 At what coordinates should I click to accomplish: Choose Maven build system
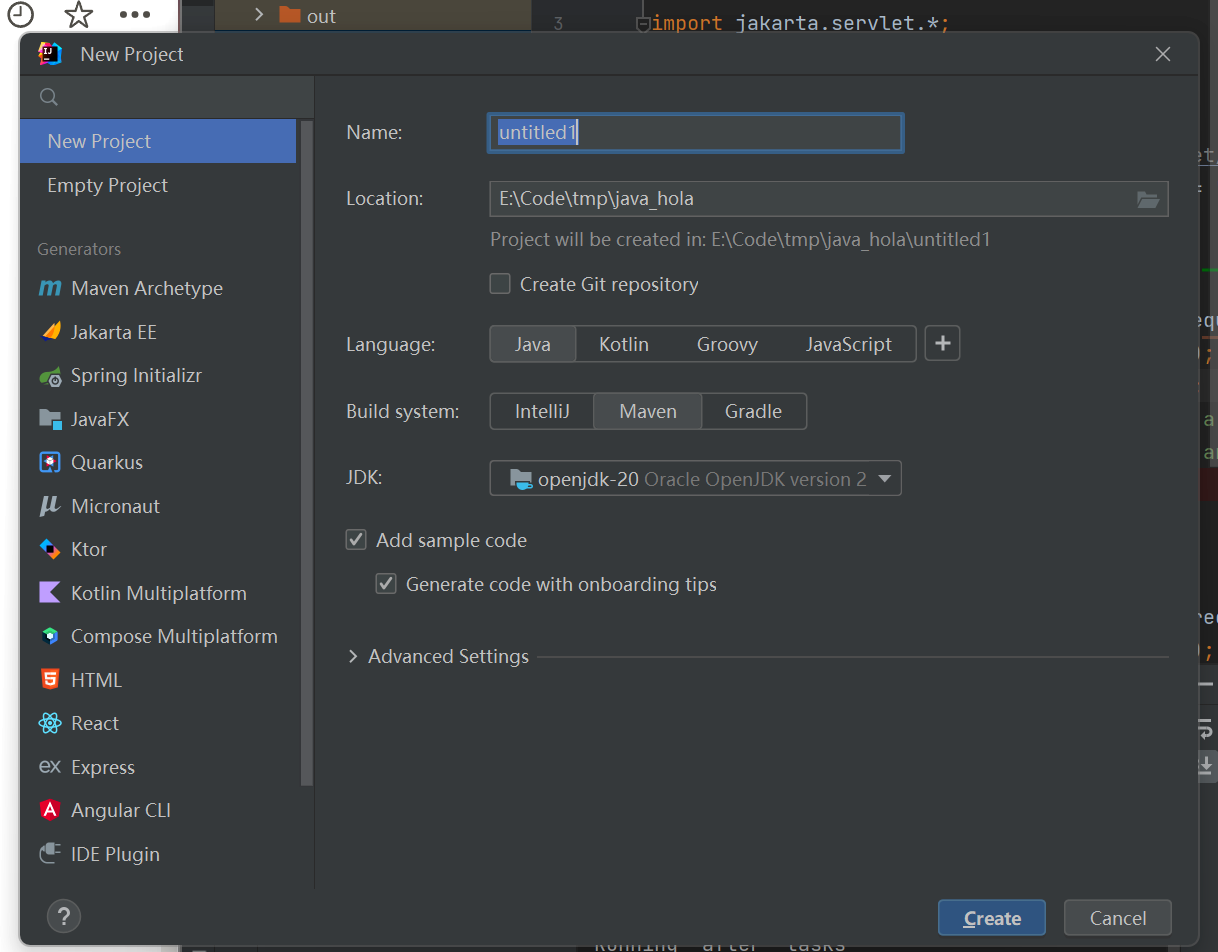(x=648, y=411)
